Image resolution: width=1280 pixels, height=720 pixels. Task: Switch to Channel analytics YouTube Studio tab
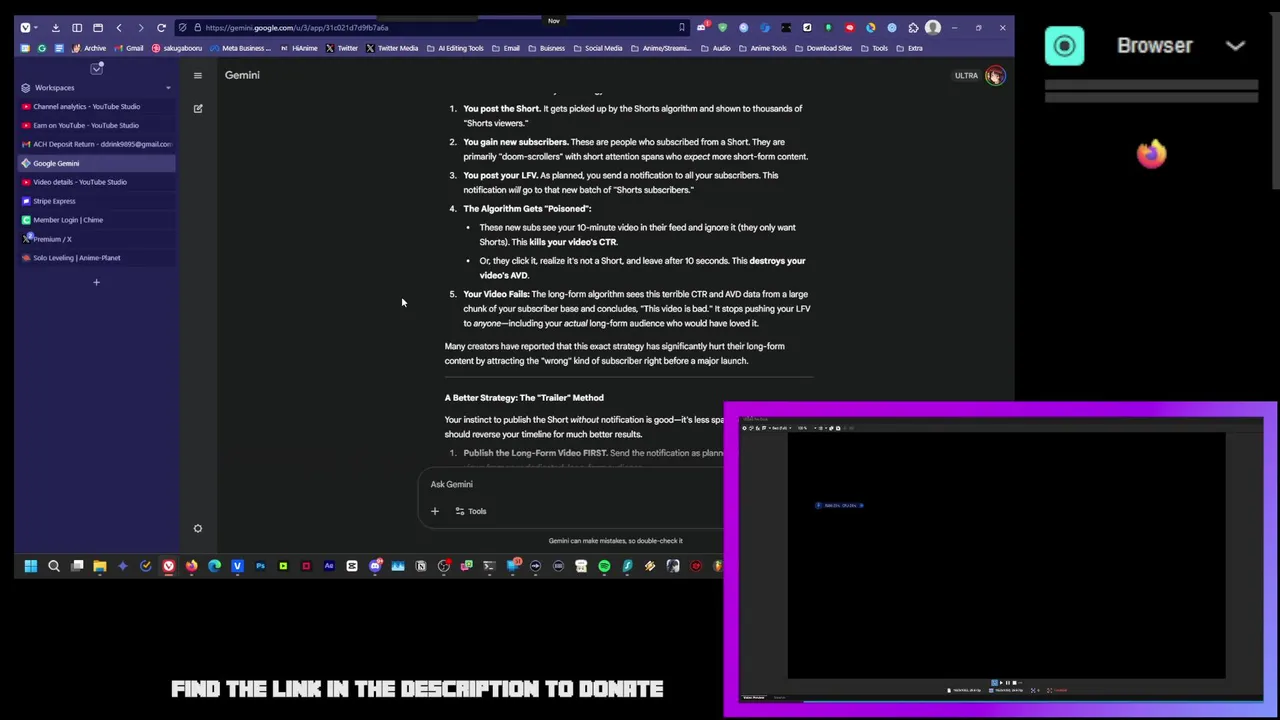pyautogui.click(x=96, y=106)
